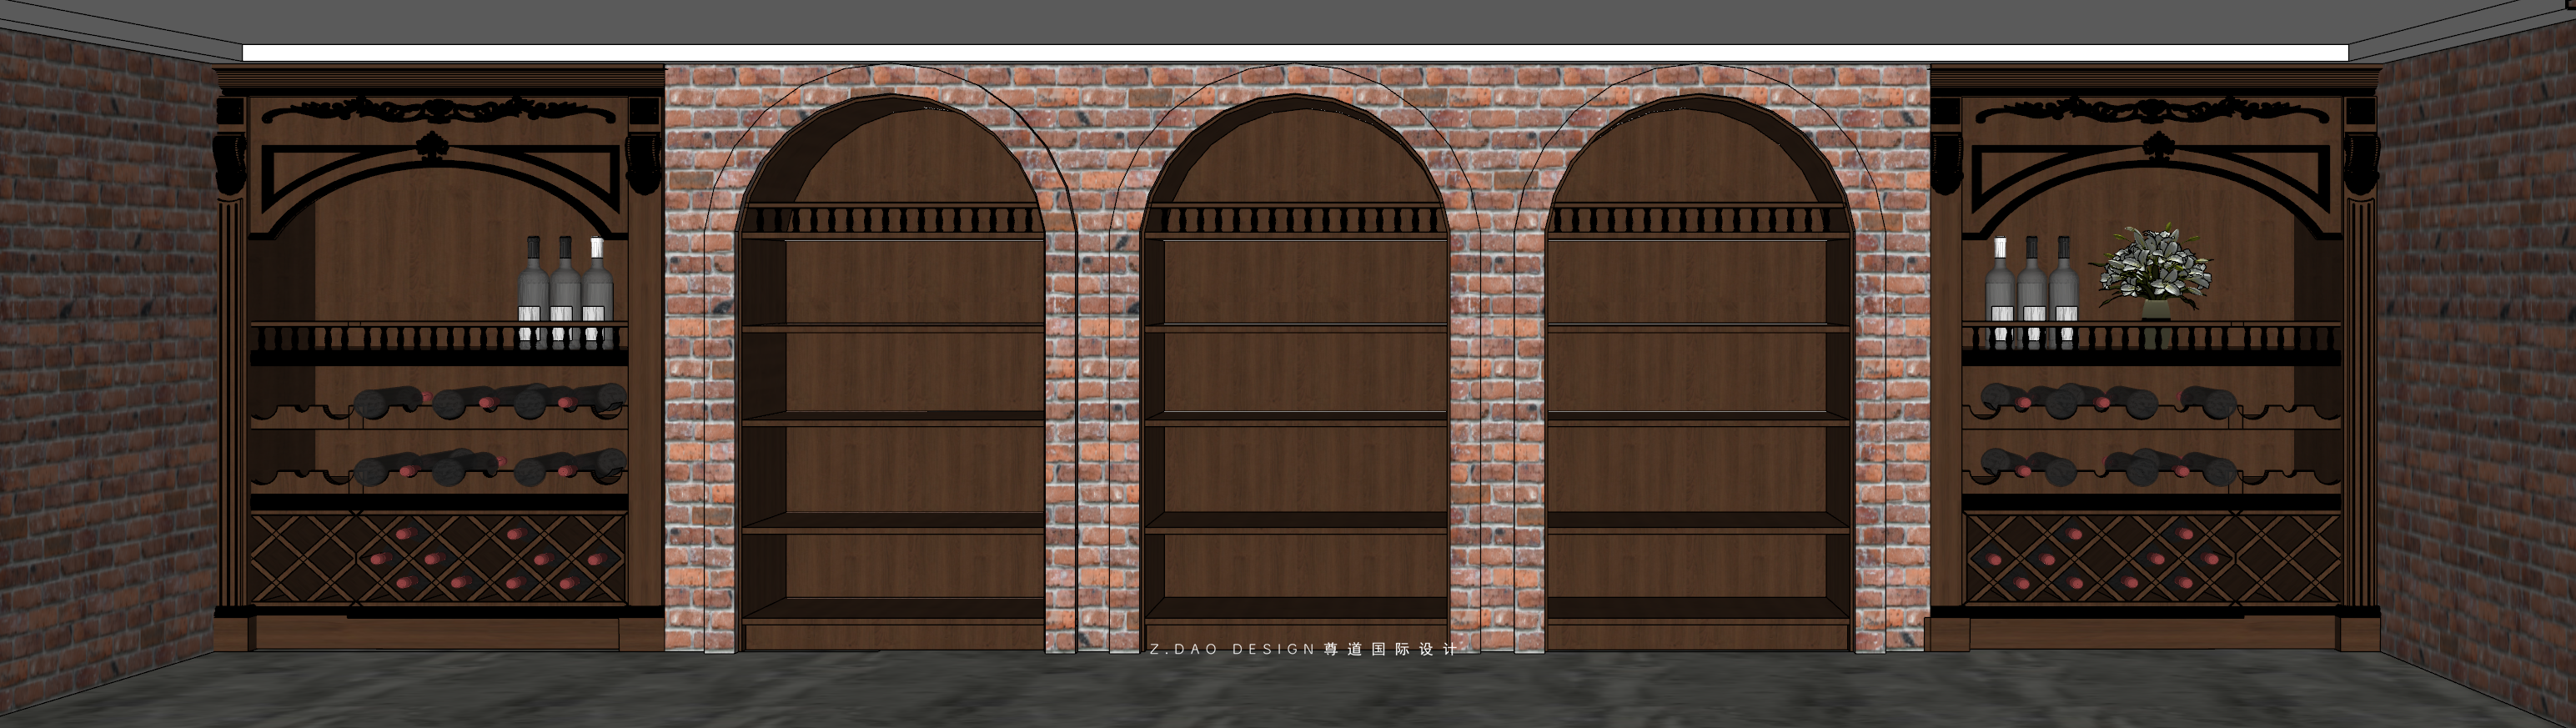
Task: Click the upright bottles on the left cabinet
Action: 565,290
